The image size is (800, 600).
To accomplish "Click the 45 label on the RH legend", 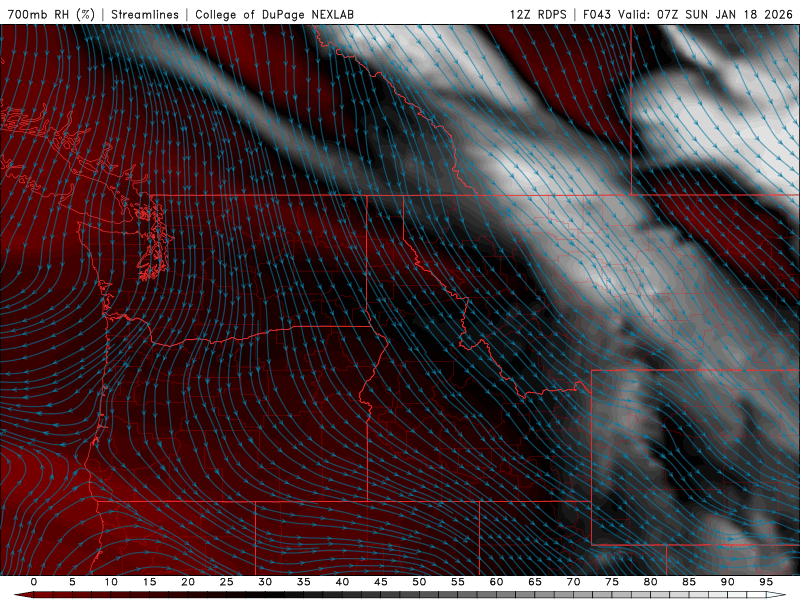I will click(381, 582).
